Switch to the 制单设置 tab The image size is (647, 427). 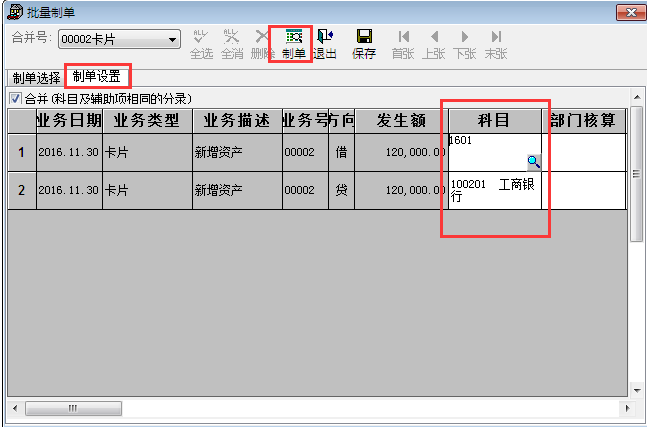pos(98,77)
